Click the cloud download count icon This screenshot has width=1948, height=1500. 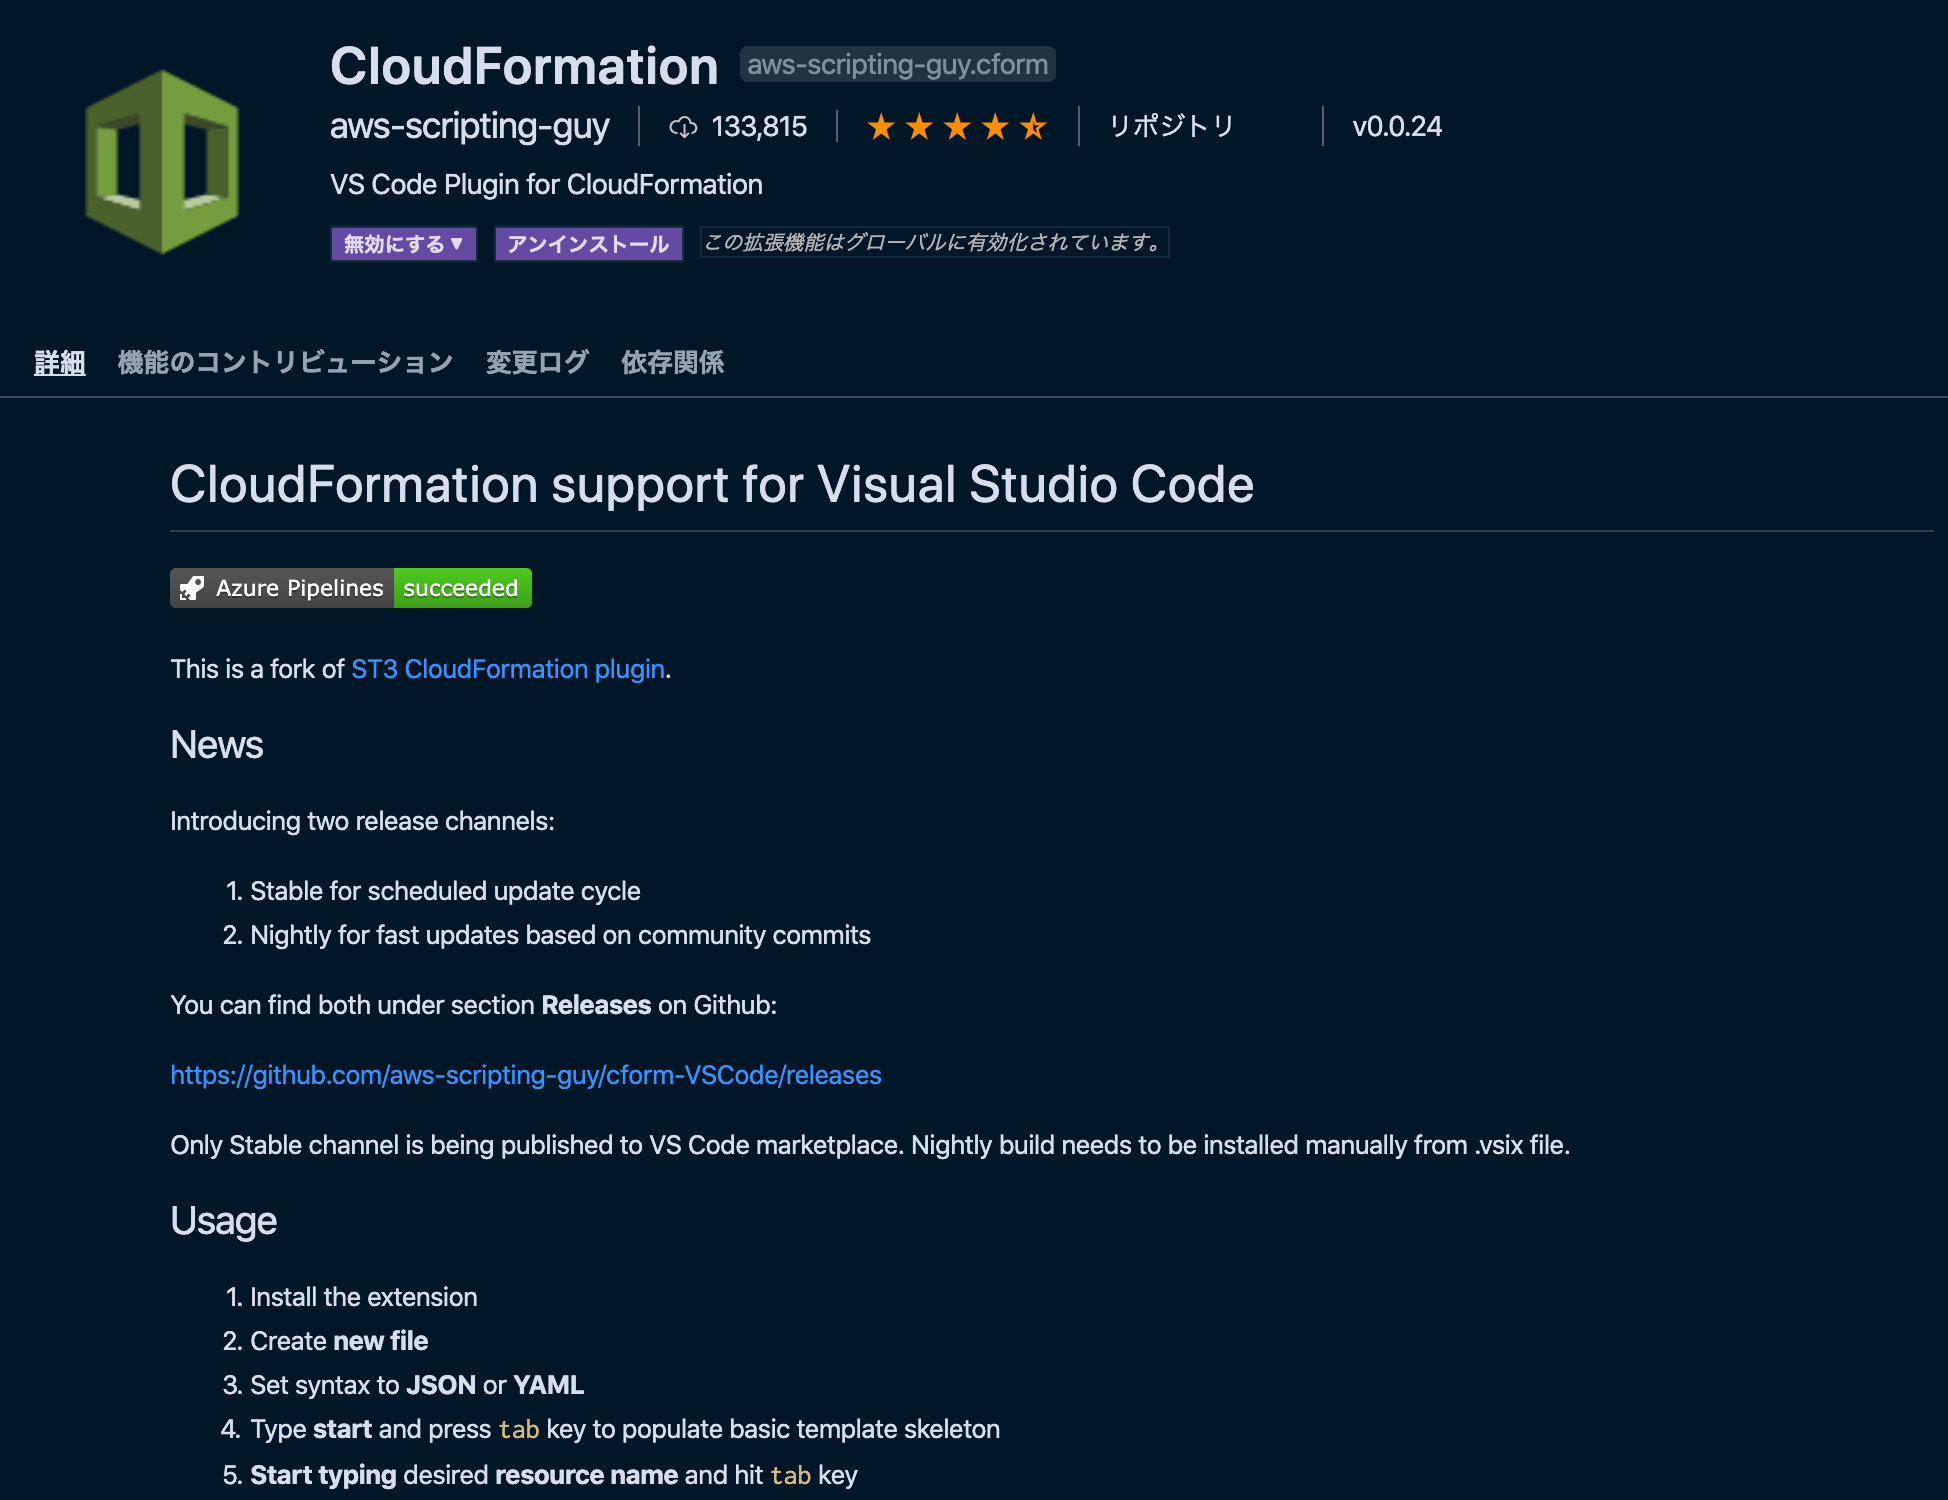(x=683, y=127)
